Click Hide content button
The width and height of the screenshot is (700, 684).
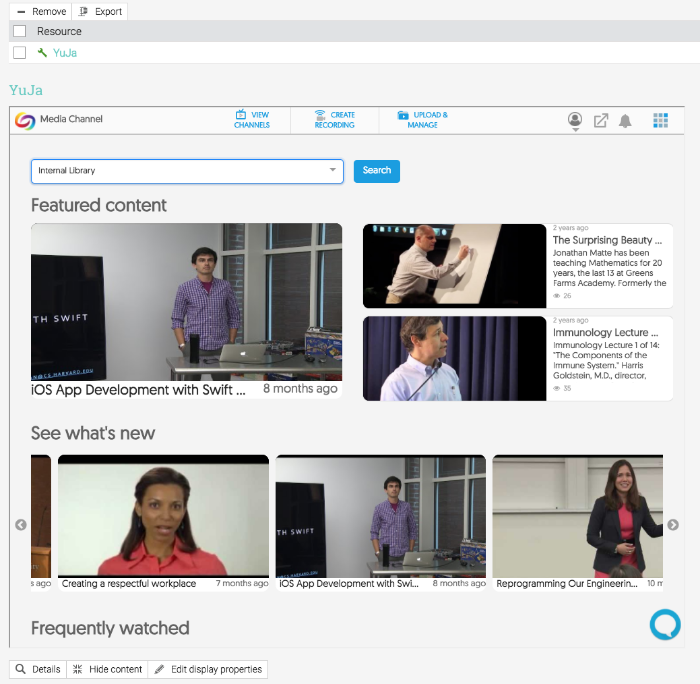click(107, 669)
